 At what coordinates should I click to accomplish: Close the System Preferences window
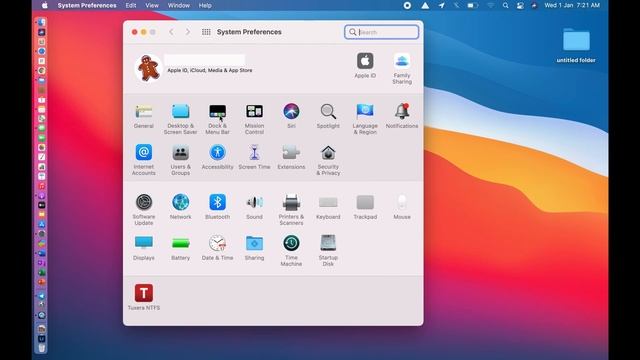pos(134,32)
